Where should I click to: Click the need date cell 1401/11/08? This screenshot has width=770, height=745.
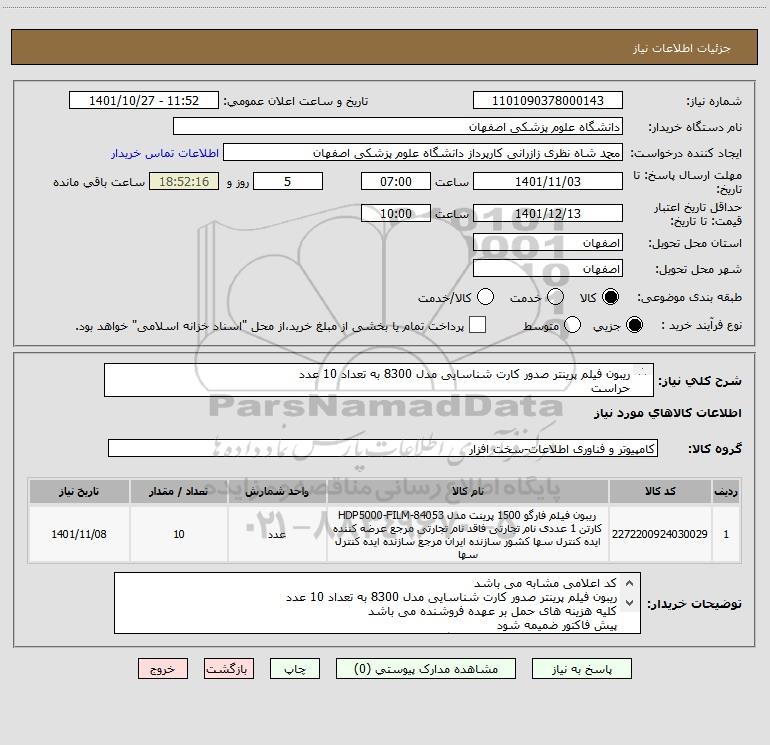point(79,534)
